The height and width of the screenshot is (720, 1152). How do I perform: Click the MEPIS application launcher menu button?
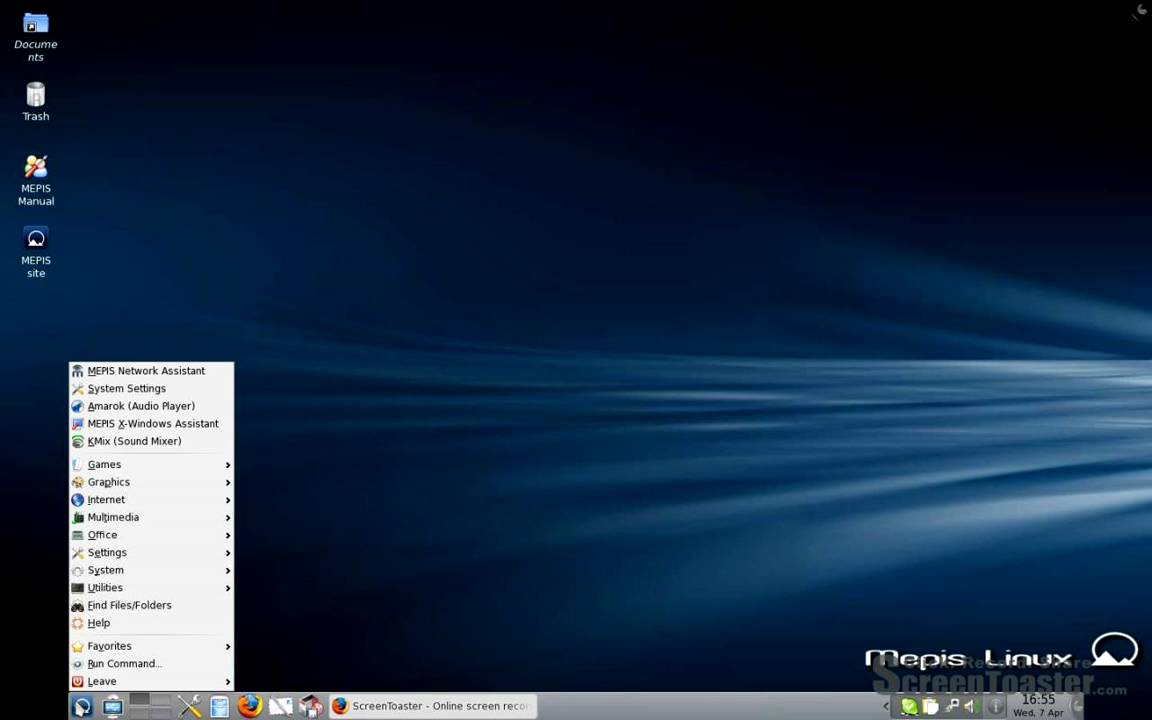tap(82, 707)
